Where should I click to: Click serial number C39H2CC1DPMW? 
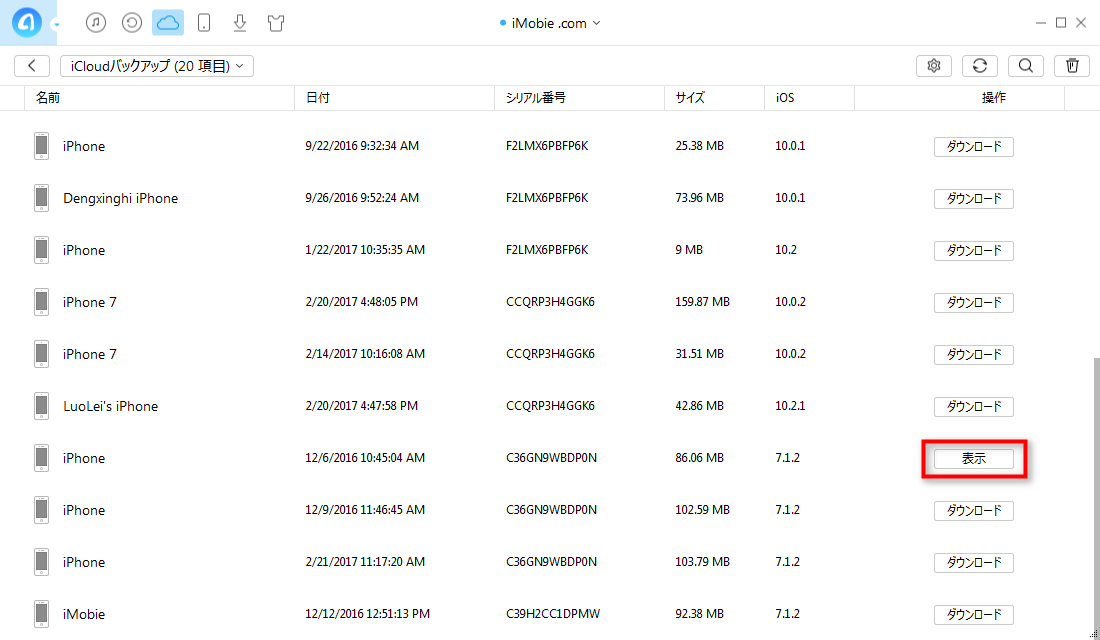553,613
